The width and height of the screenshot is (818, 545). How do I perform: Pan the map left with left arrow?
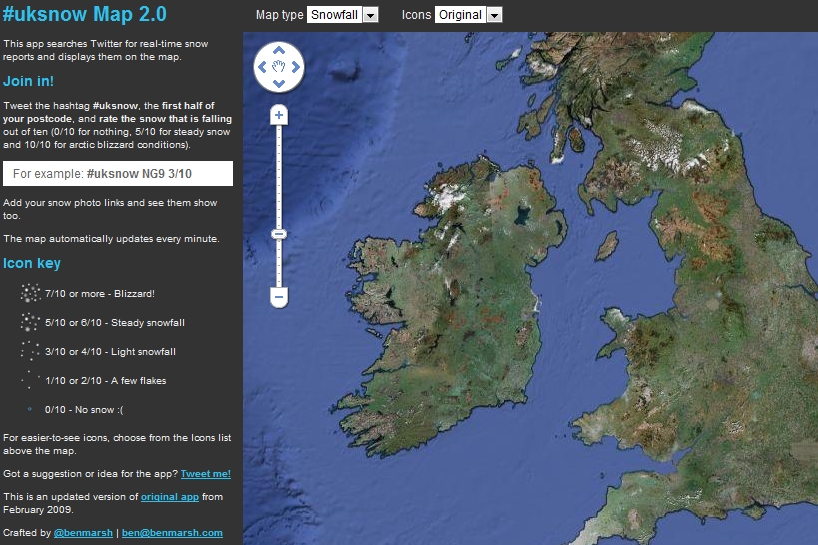262,67
